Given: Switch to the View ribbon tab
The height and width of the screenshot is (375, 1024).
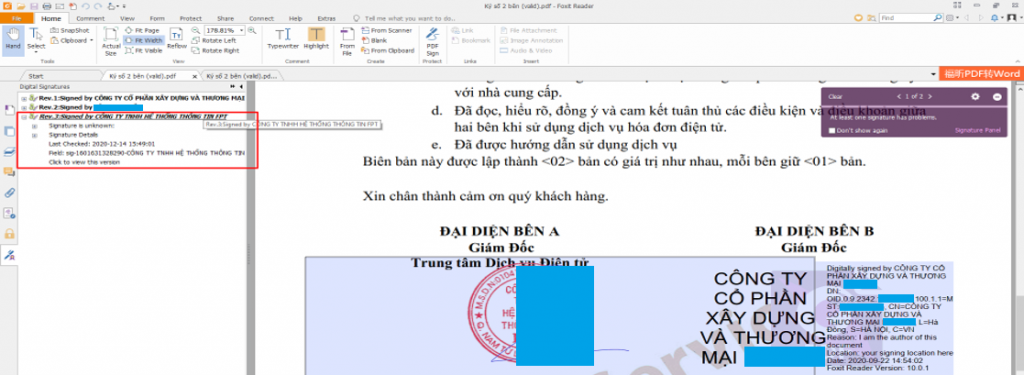Looking at the screenshot, I should pyautogui.click(x=127, y=19).
